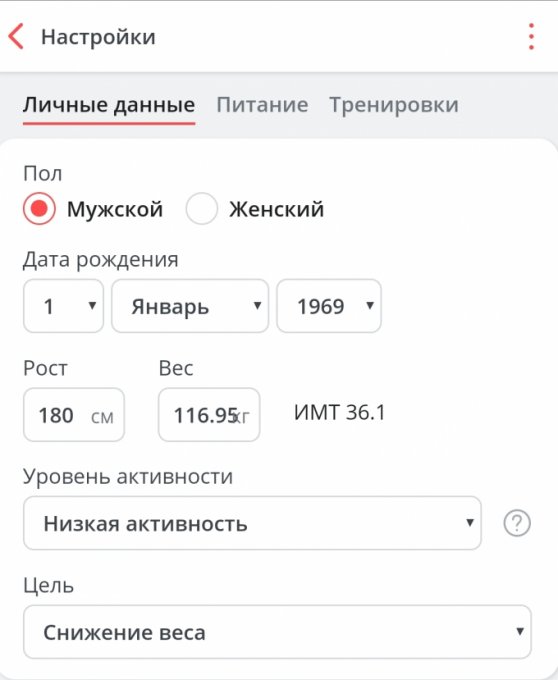Switch to the Питание tab
Viewport: 558px width, 680px height.
click(x=262, y=105)
